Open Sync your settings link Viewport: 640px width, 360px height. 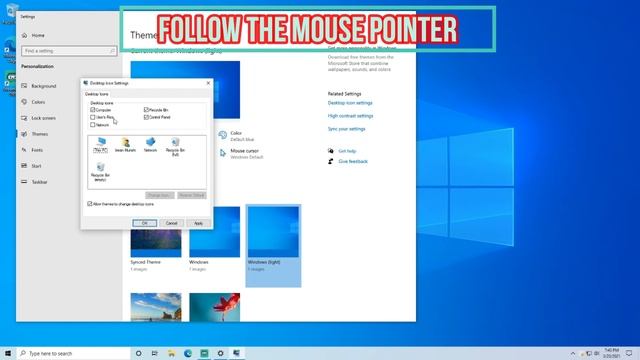coord(347,129)
